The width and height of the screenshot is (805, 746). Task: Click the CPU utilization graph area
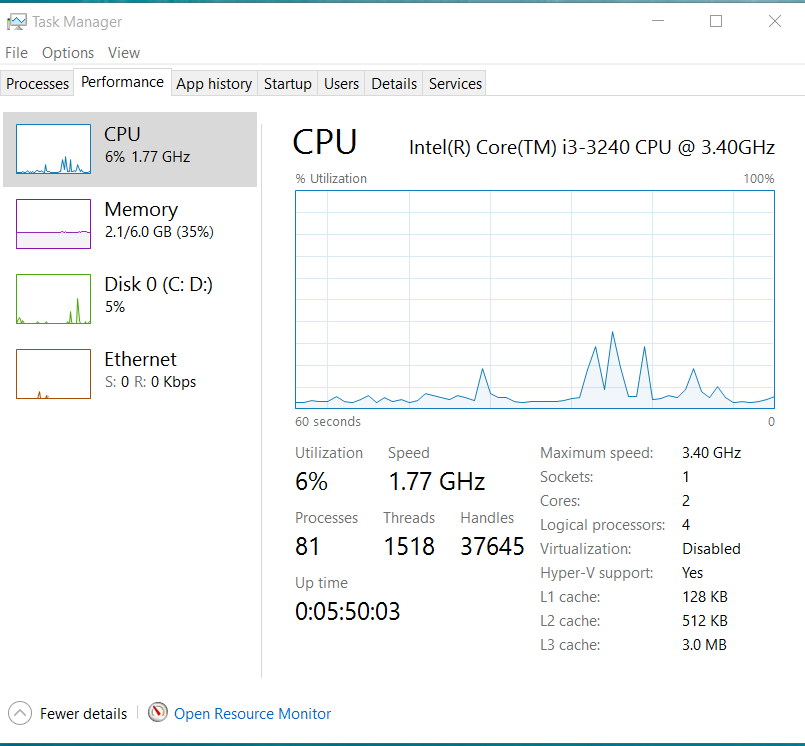pos(535,299)
